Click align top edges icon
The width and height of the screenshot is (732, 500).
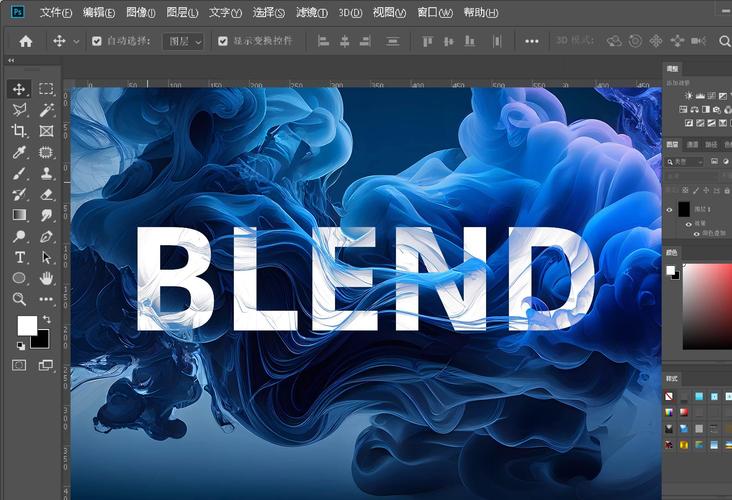[427, 41]
